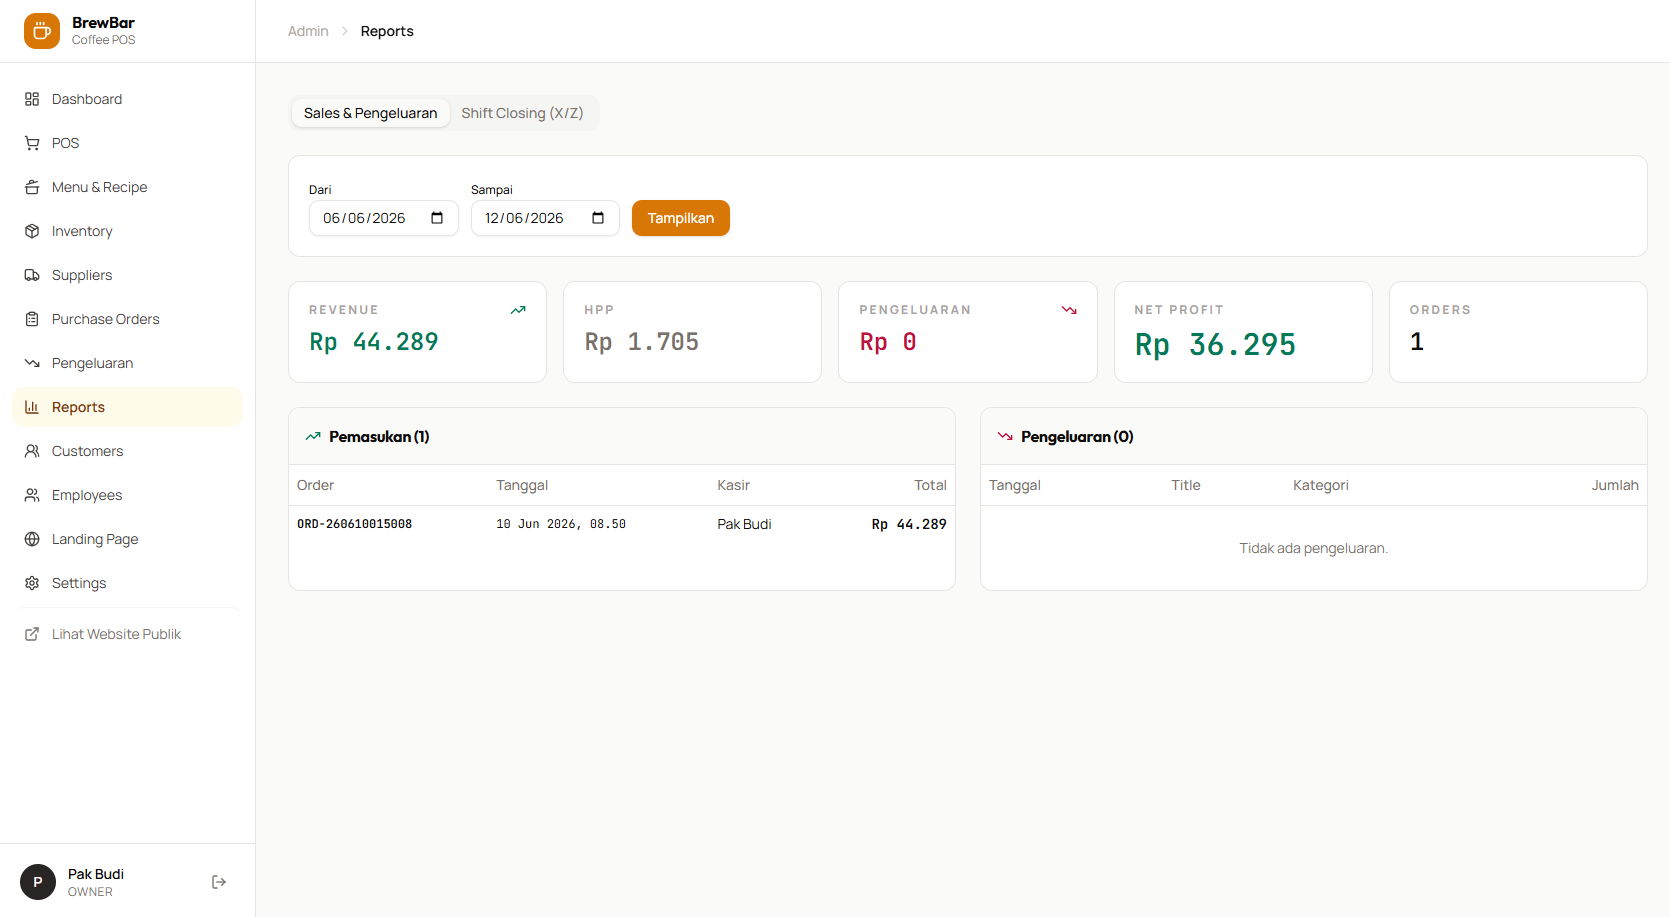Click the Pengeluaran (0) heading

[x=1077, y=437]
